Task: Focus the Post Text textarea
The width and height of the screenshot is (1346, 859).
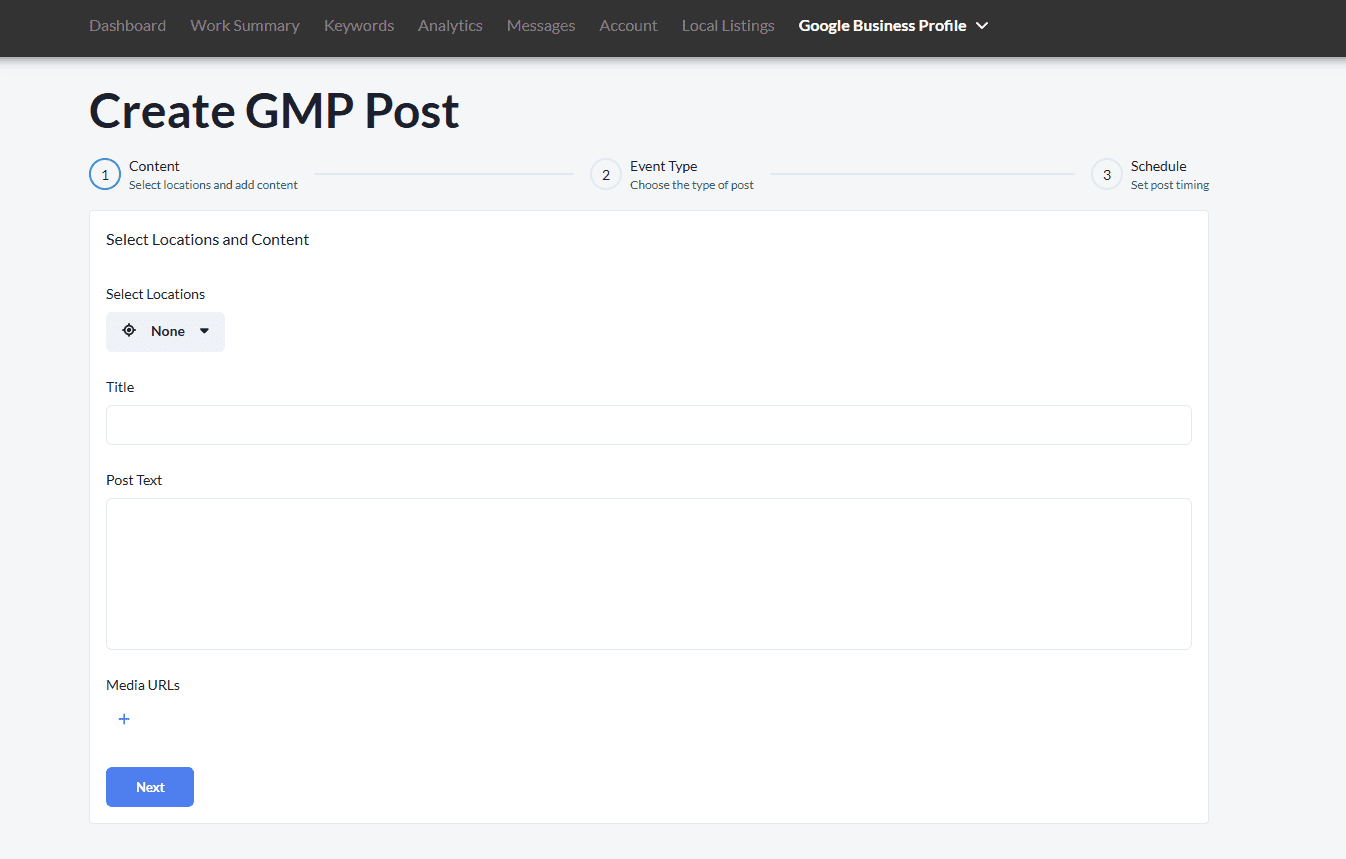Action: (x=648, y=574)
